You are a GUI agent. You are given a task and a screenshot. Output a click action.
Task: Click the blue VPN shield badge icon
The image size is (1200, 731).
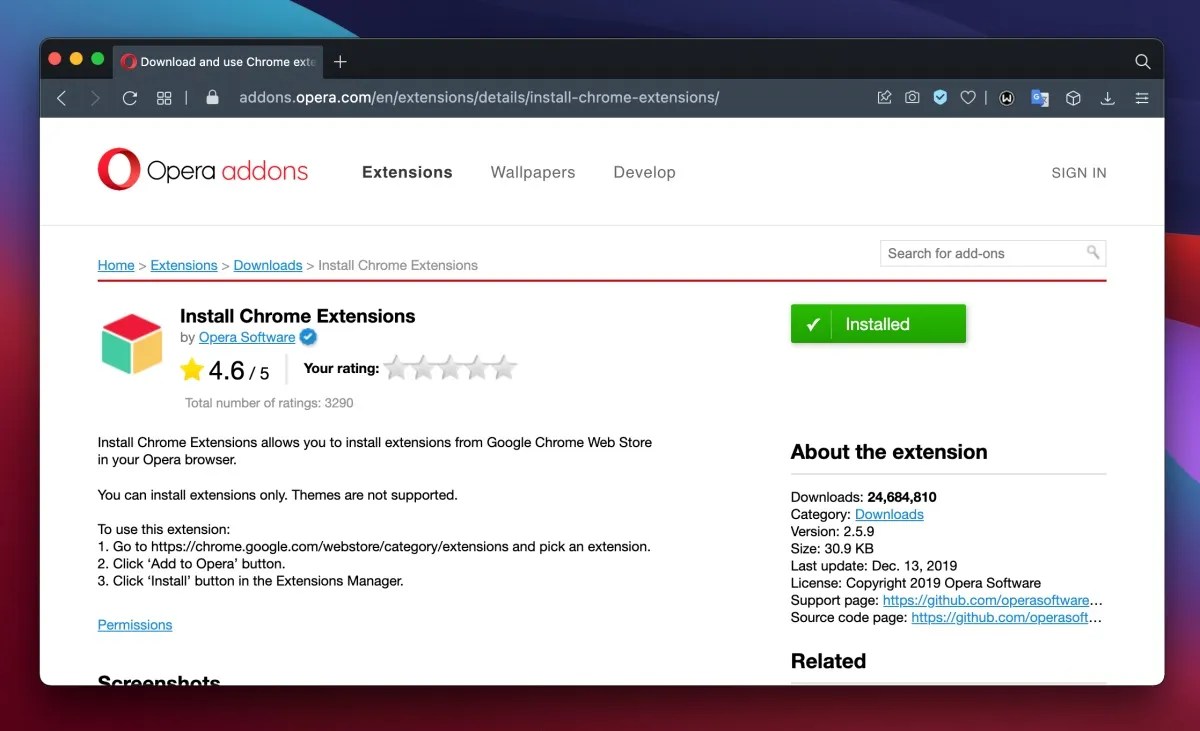pyautogui.click(x=940, y=97)
